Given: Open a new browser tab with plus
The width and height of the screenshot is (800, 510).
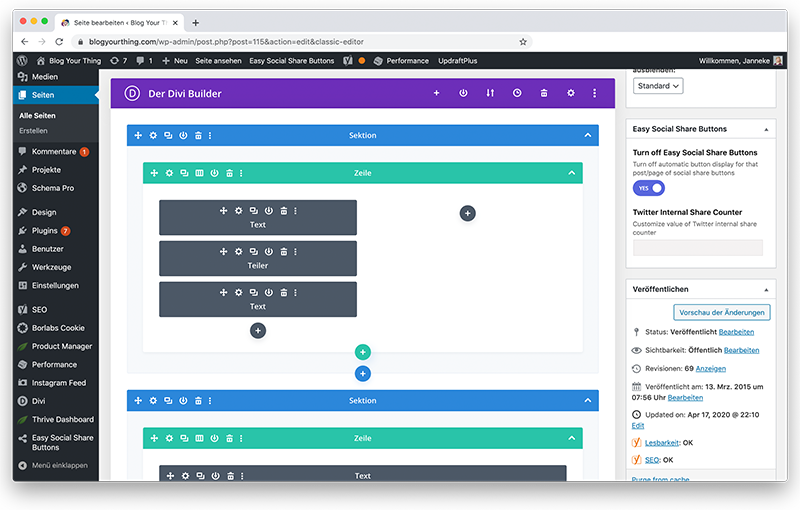Looking at the screenshot, I should [195, 23].
